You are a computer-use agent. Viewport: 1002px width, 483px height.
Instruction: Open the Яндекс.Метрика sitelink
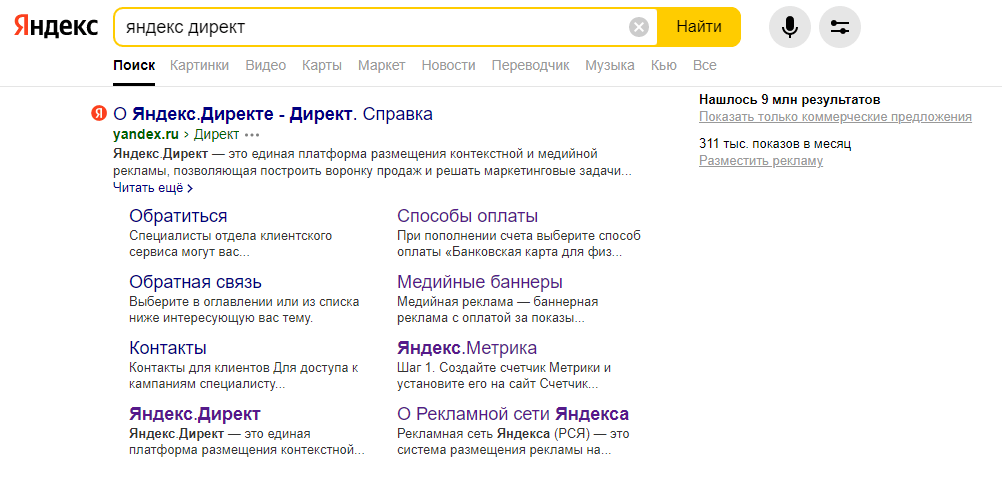467,348
